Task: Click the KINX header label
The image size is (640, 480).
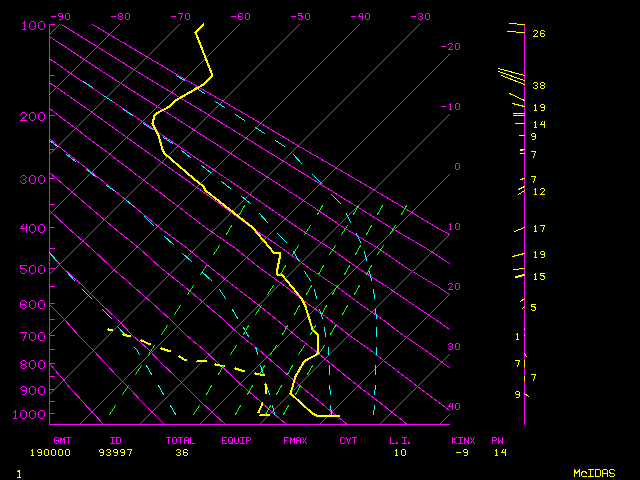Action: tap(463, 440)
